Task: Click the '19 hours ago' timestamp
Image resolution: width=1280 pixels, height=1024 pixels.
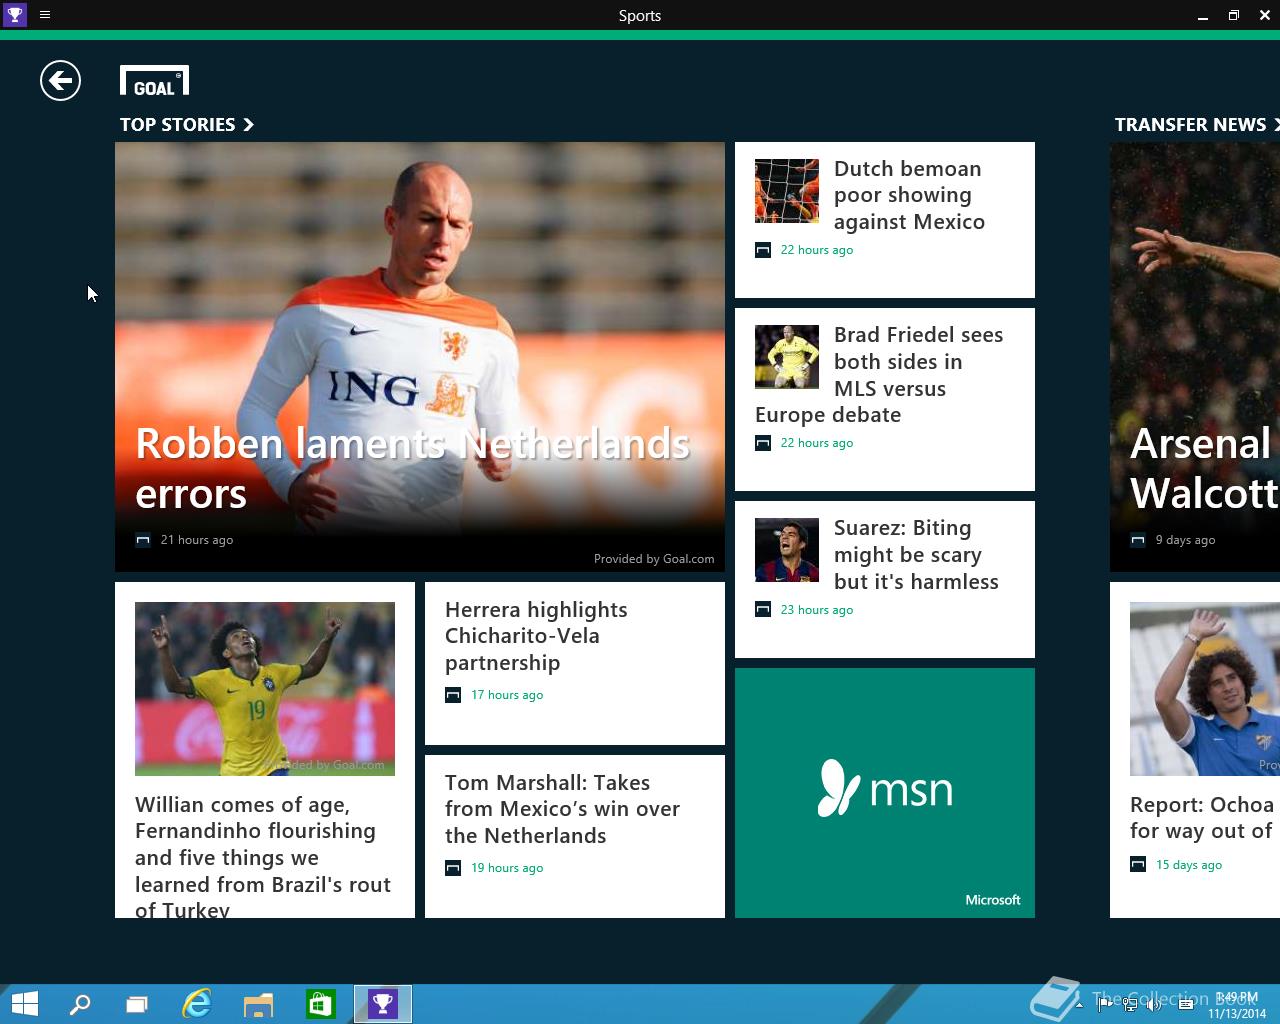Action: [x=507, y=868]
